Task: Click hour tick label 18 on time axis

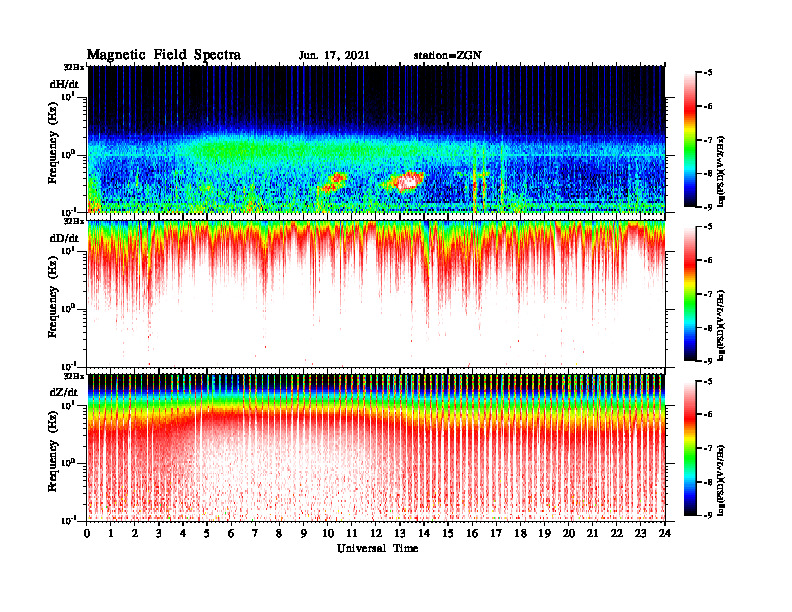Action: [520, 534]
